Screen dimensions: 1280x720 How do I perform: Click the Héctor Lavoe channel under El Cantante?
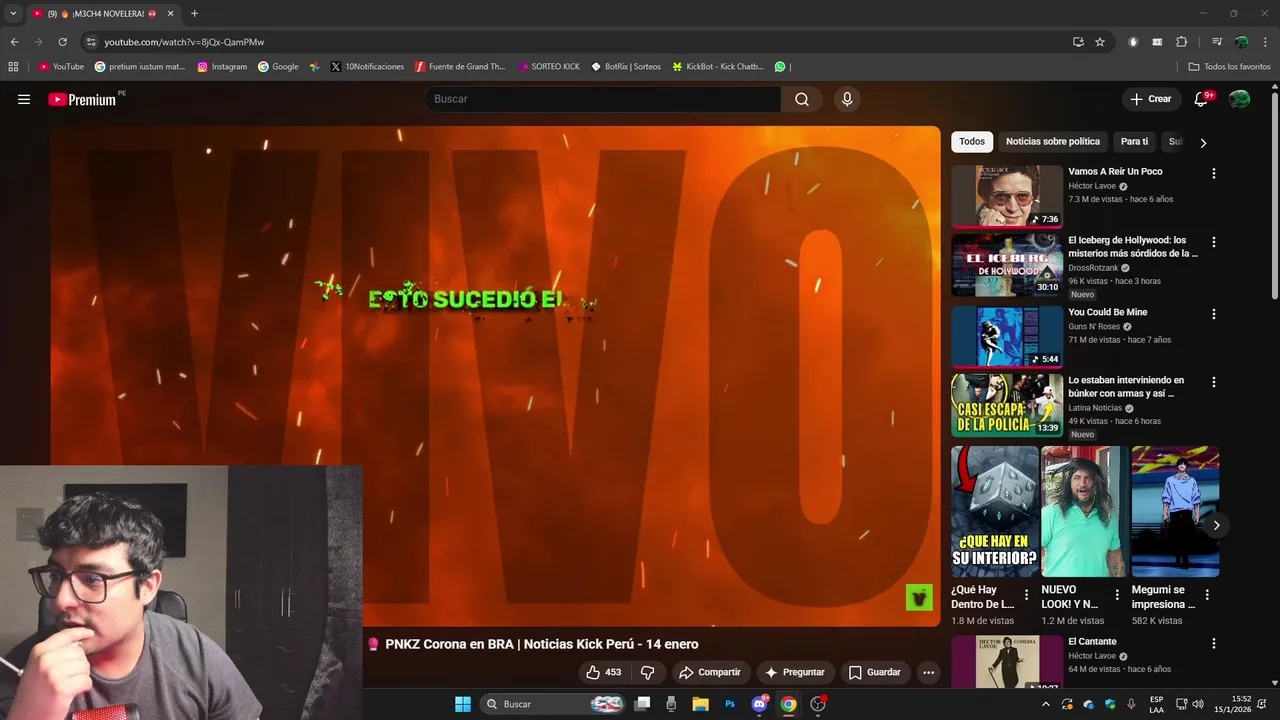[1092, 656]
